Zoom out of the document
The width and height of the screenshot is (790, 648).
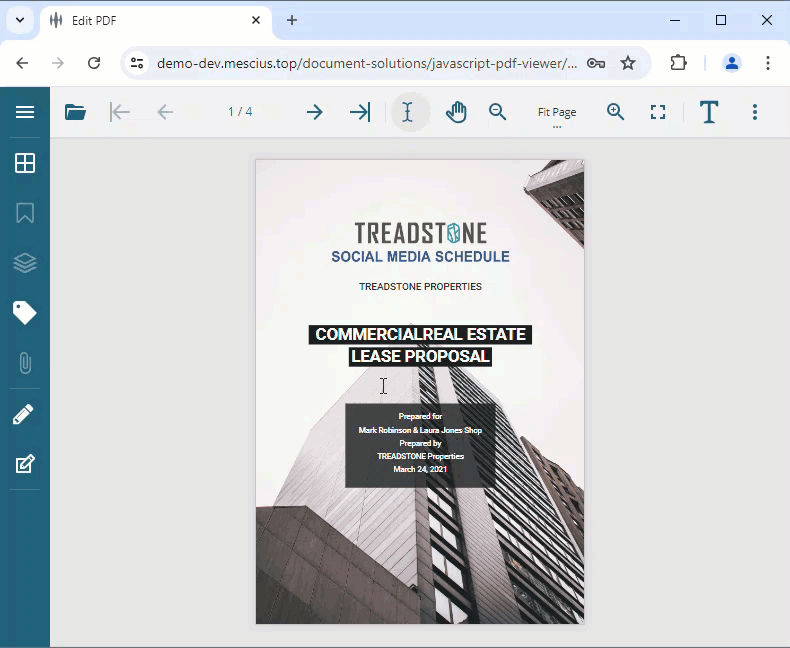[497, 112]
